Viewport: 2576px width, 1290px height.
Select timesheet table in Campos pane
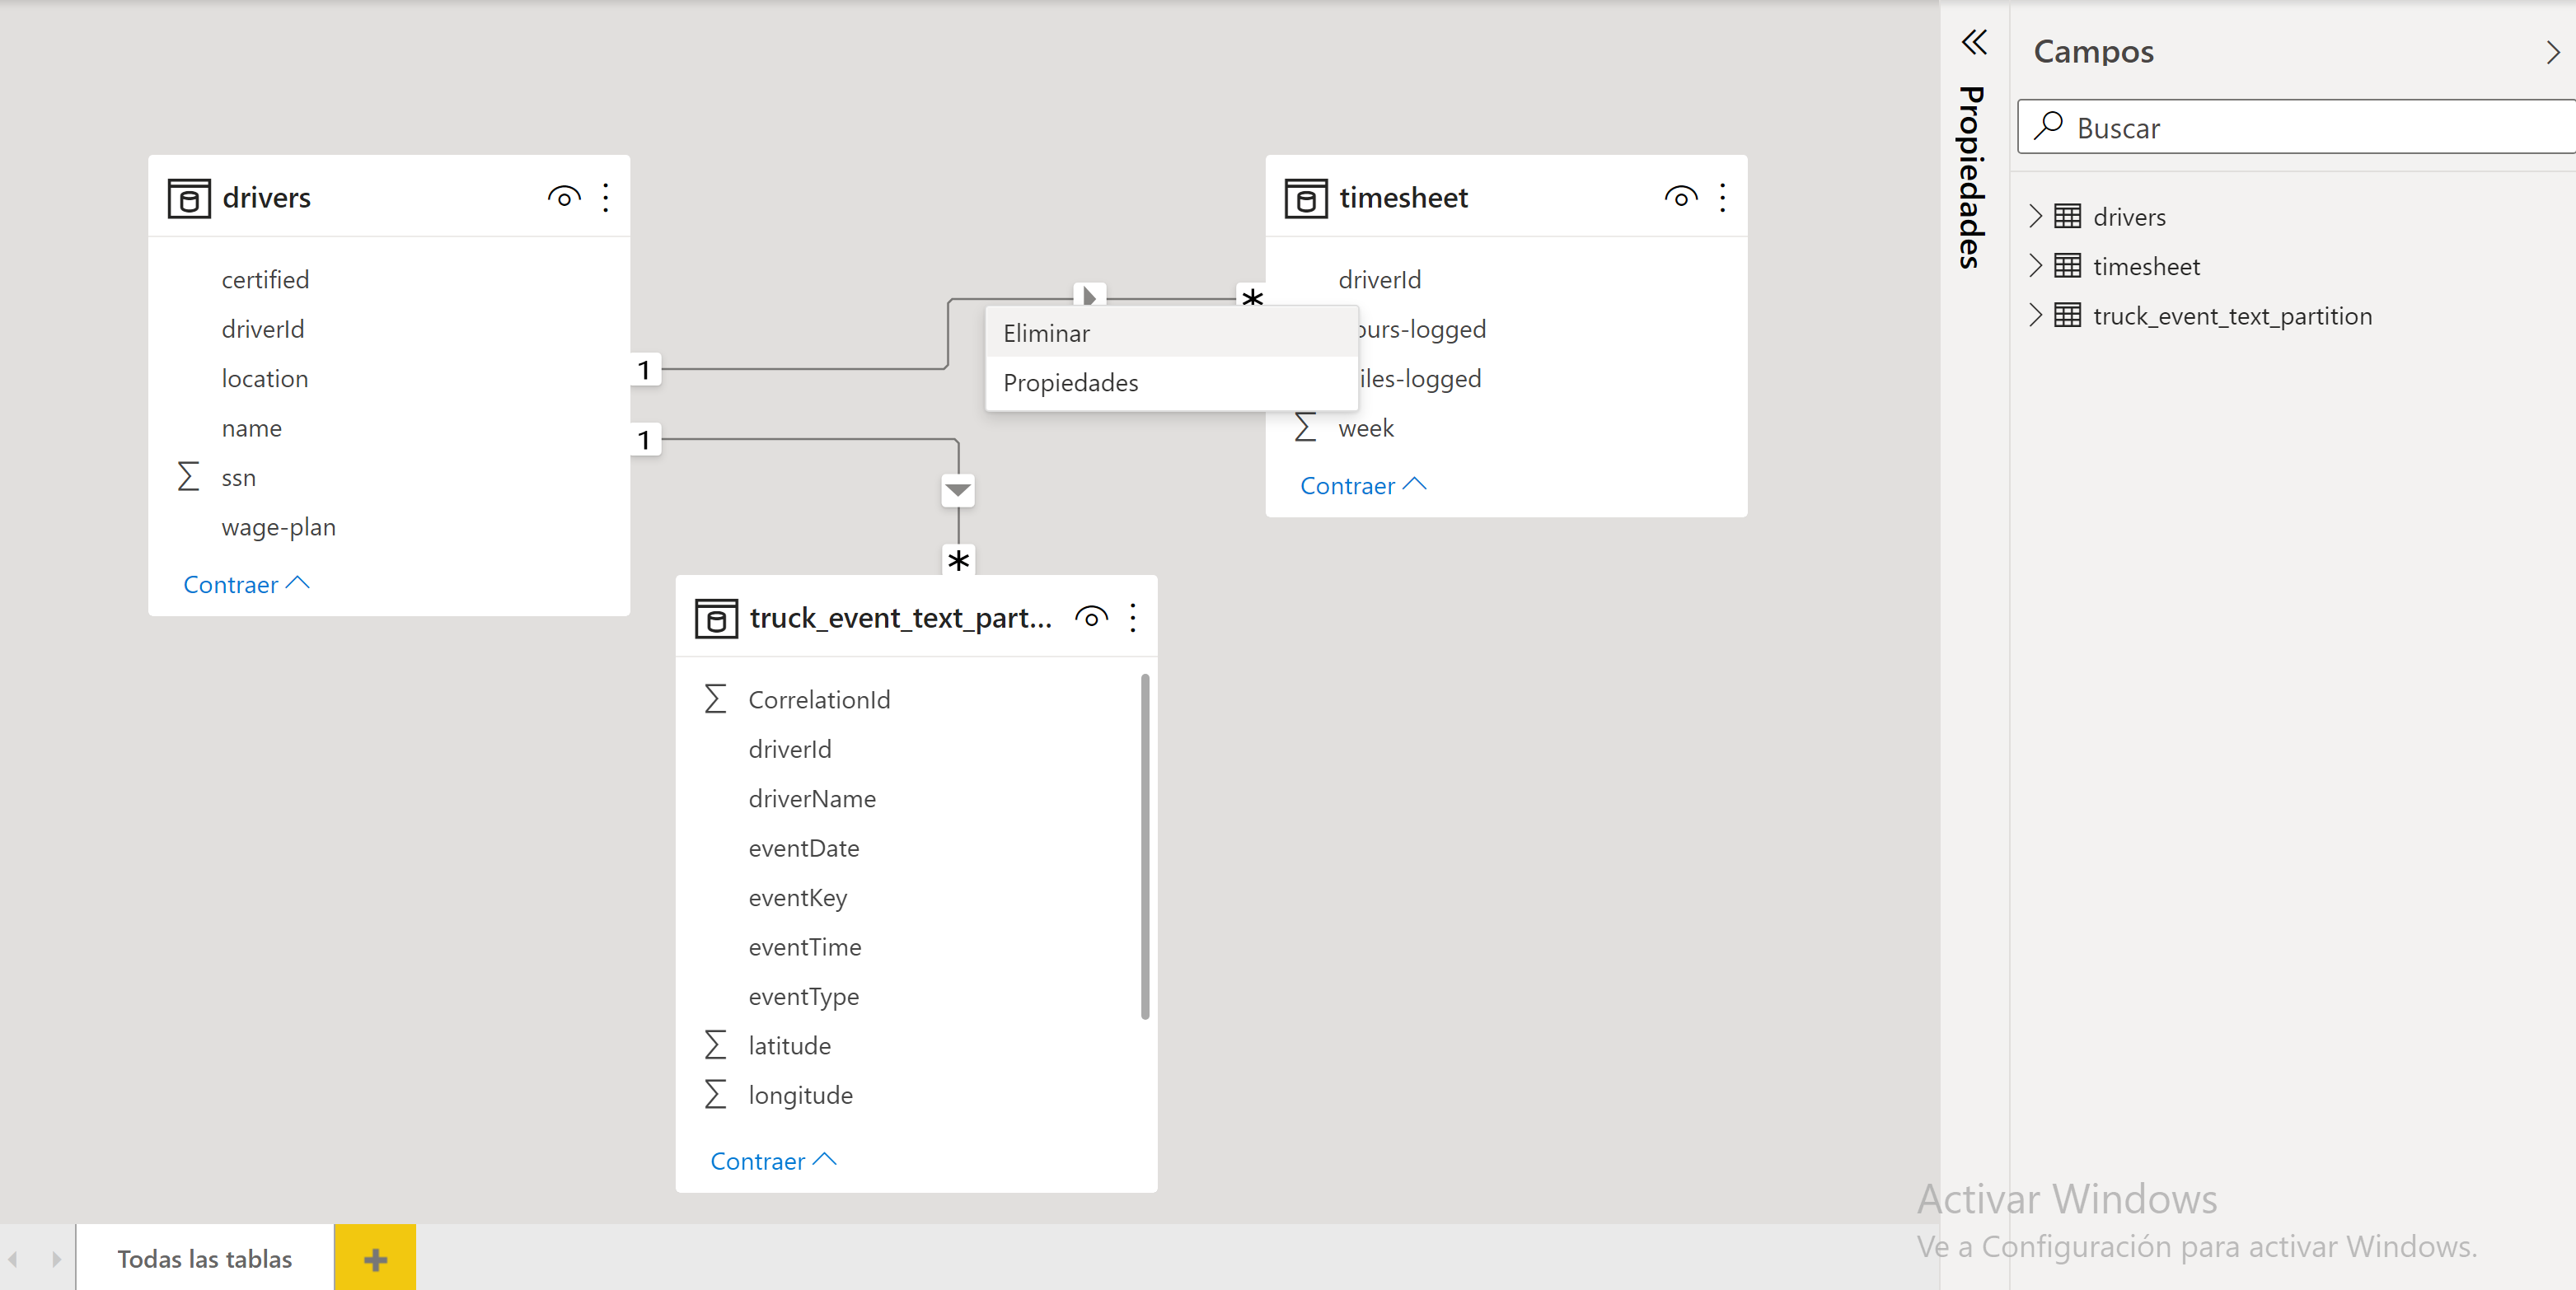[2146, 267]
